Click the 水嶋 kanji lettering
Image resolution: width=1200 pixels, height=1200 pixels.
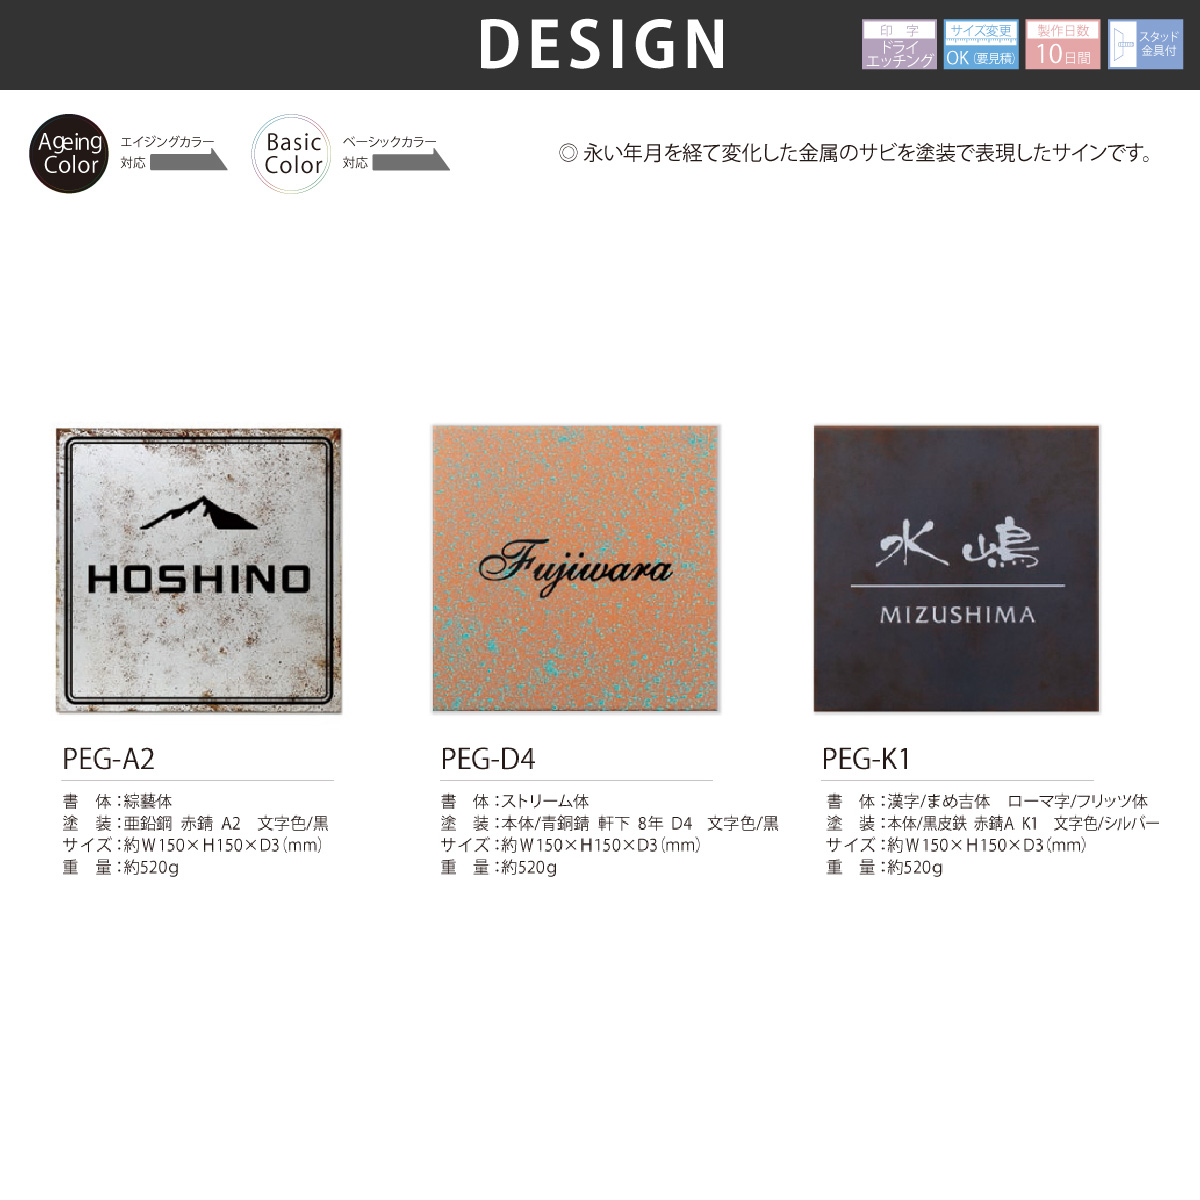click(958, 547)
